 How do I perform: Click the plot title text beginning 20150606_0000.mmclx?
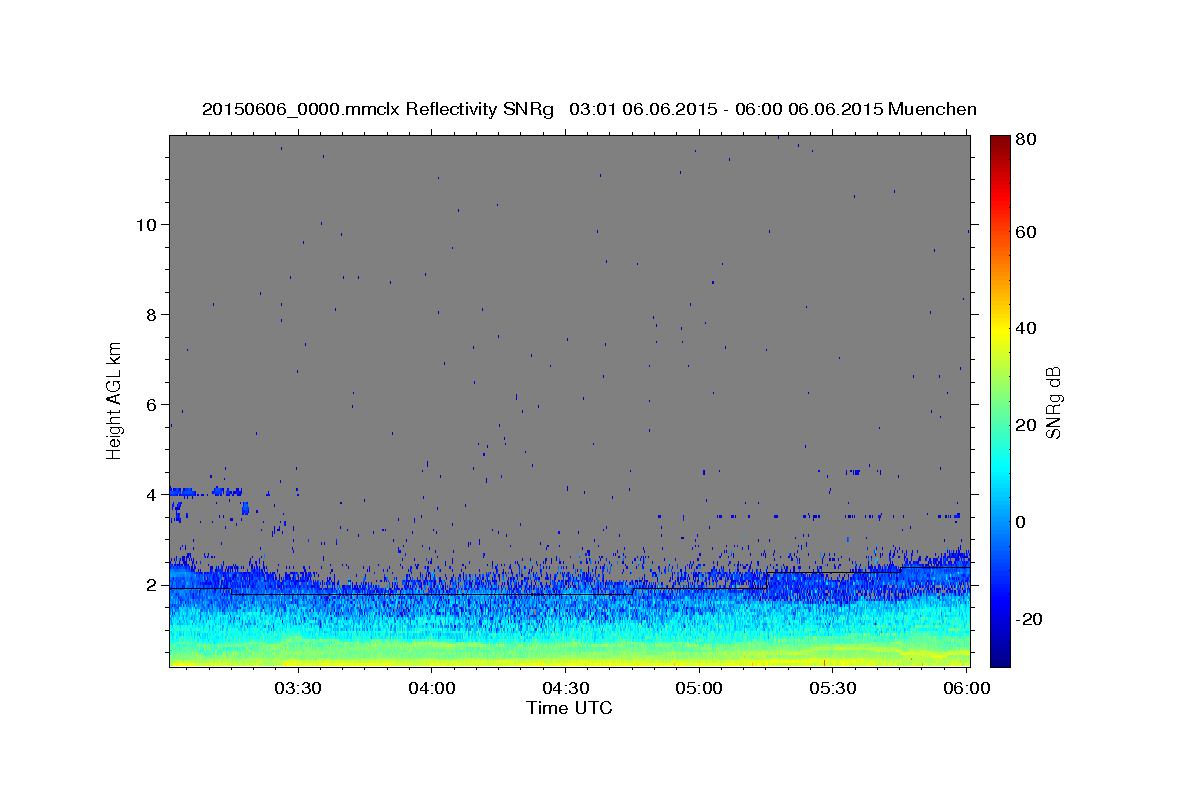(589, 109)
